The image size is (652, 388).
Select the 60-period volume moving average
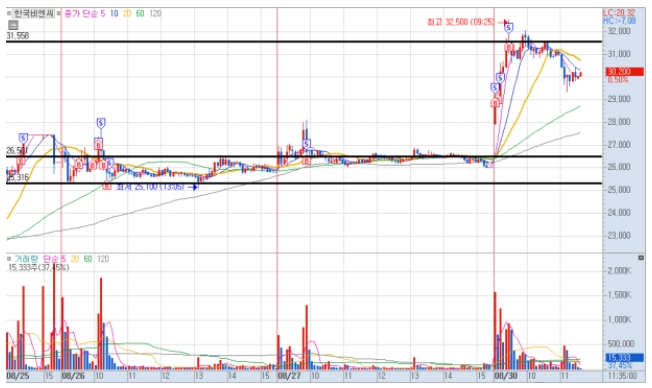click(x=87, y=259)
